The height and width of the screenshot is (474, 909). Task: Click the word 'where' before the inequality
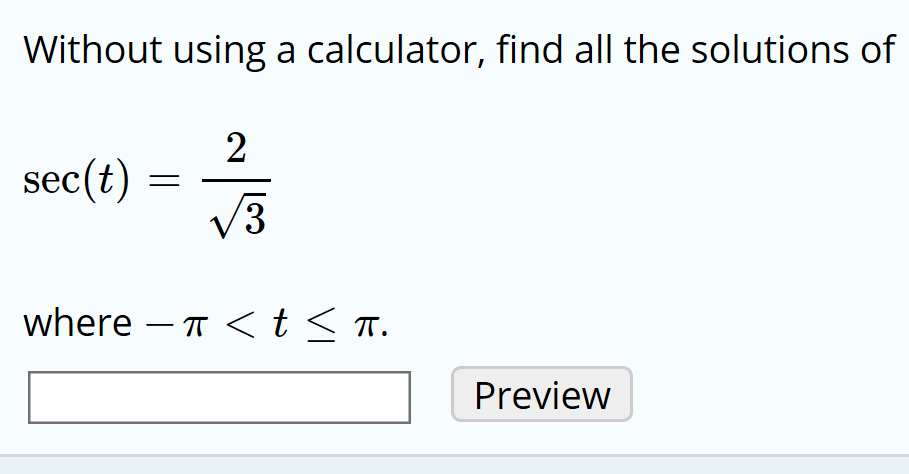coord(78,322)
